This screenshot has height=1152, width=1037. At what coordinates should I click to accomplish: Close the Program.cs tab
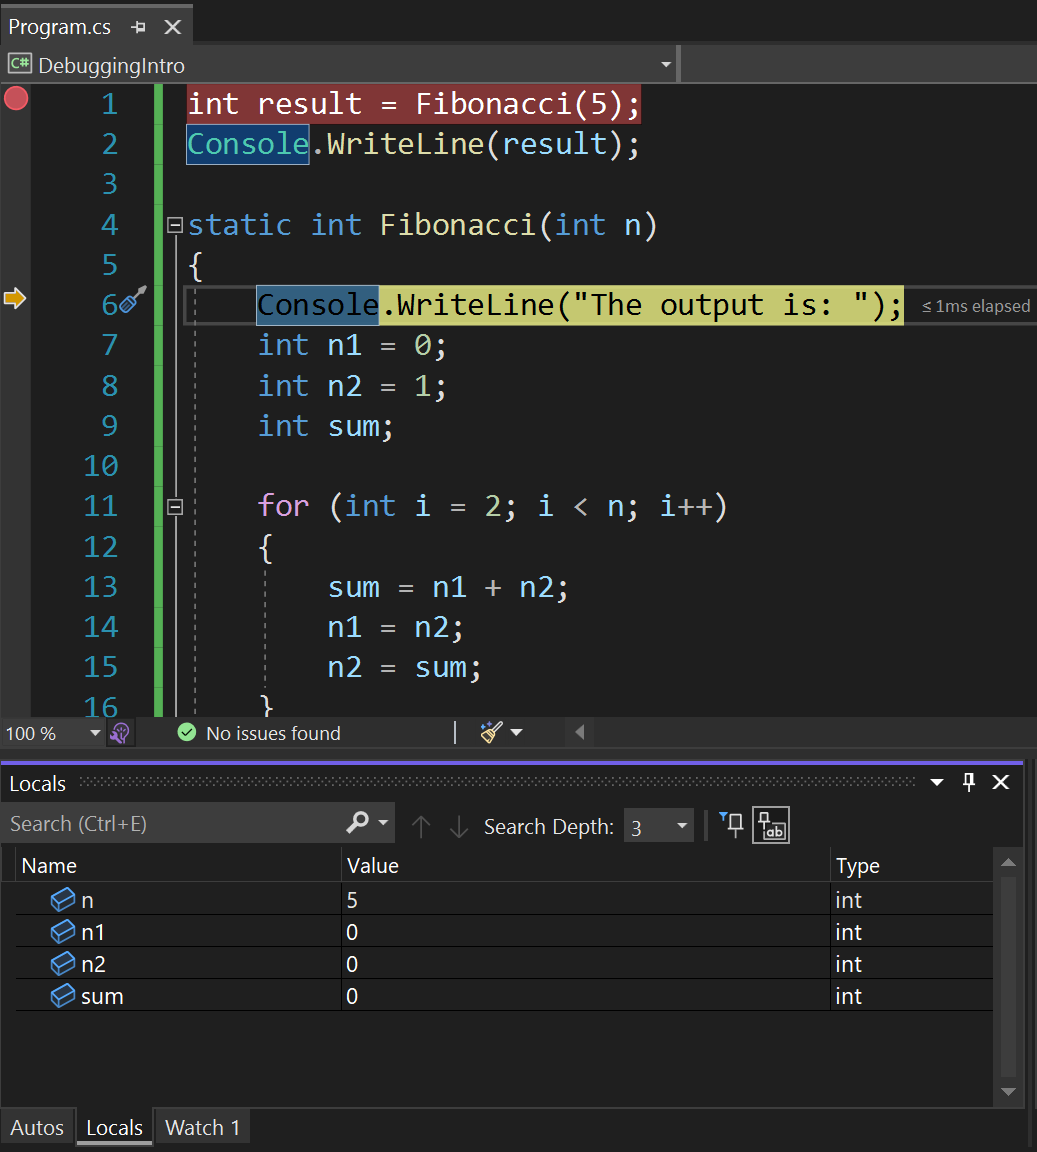tap(173, 27)
